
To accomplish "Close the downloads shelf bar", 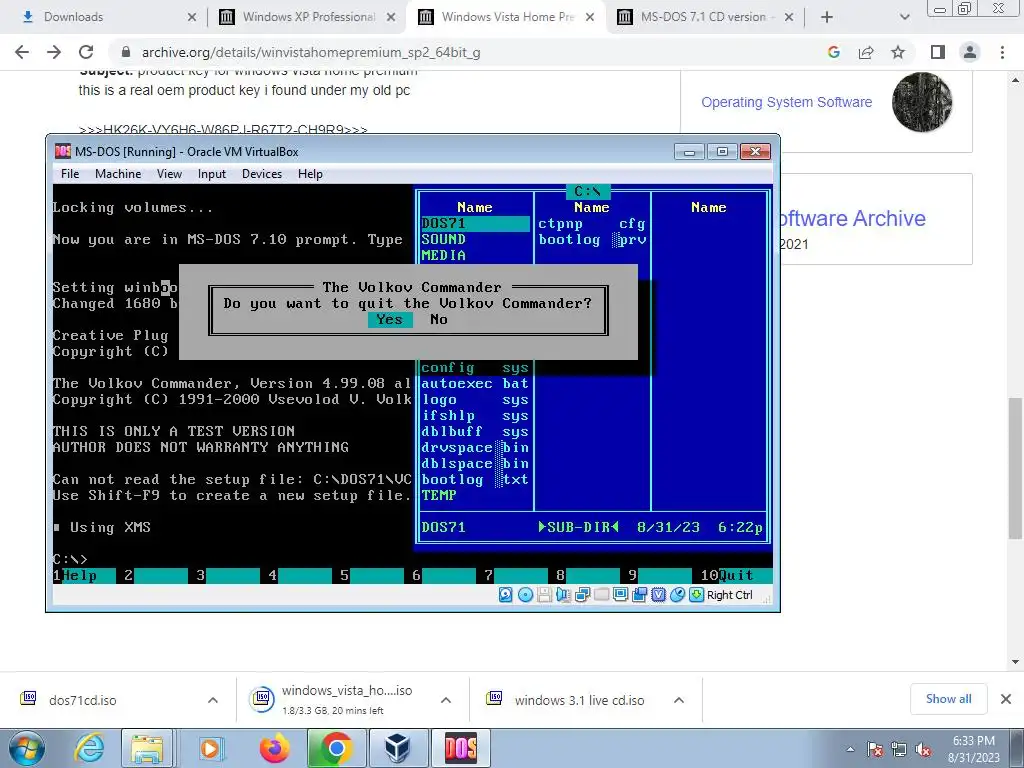I will click(x=1006, y=699).
